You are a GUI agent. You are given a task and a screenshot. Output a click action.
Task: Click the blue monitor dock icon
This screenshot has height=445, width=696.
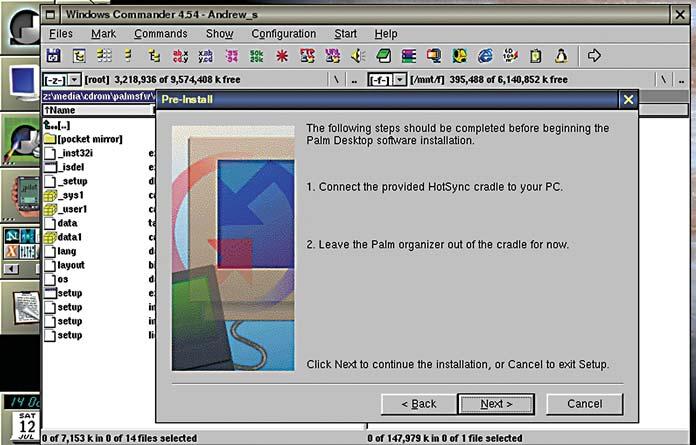pyautogui.click(x=21, y=83)
